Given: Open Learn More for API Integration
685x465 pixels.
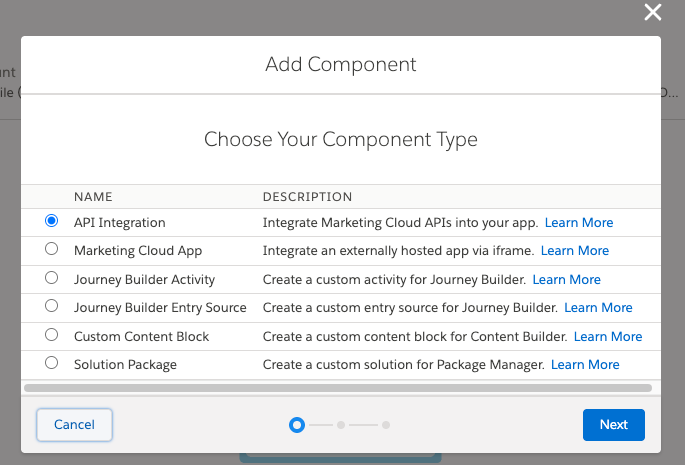Looking at the screenshot, I should 579,222.
